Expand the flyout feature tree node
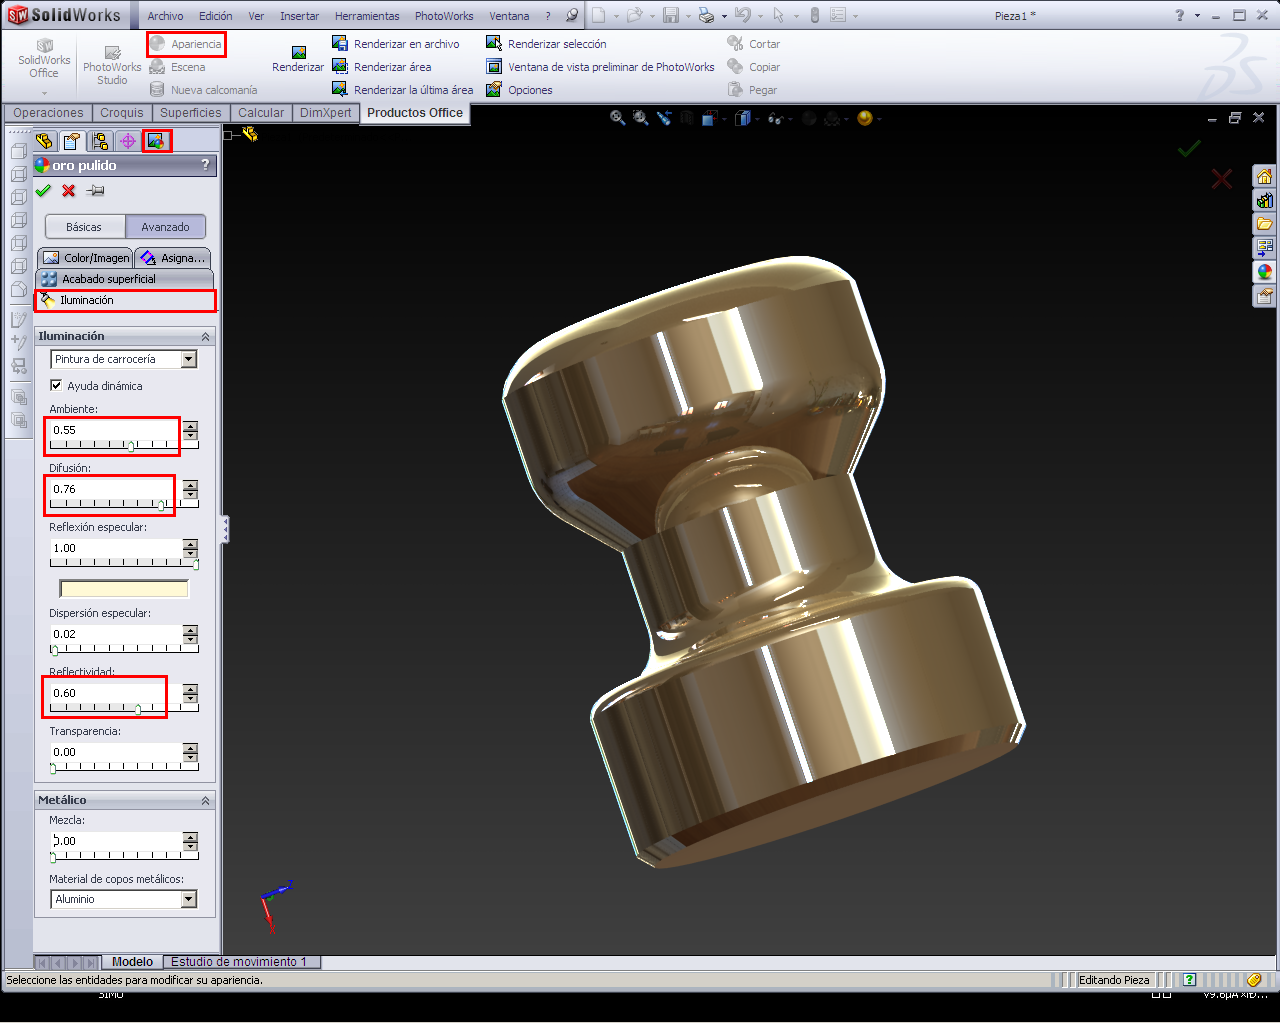Screen dimensions: 1280x1024 228,135
